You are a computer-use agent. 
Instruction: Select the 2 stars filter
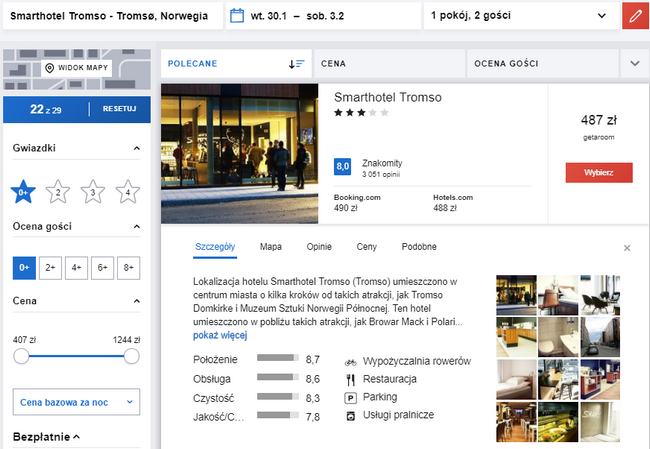(58, 192)
